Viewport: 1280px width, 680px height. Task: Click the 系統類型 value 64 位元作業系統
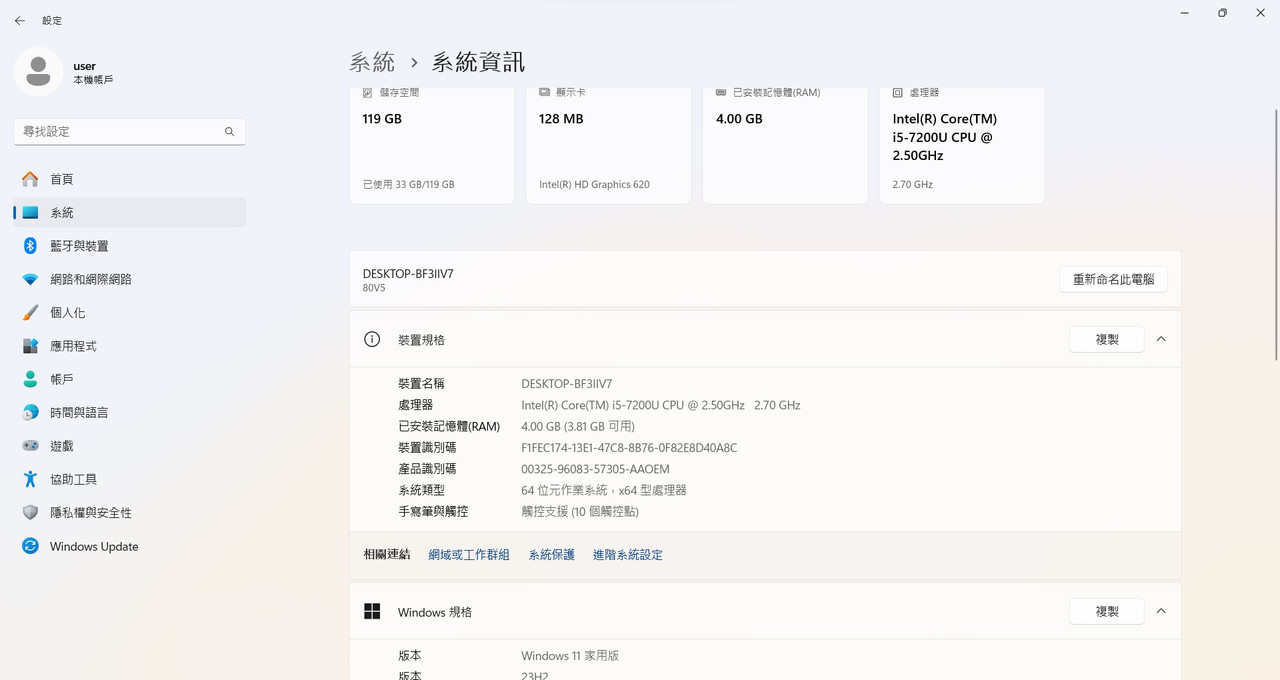click(x=604, y=490)
